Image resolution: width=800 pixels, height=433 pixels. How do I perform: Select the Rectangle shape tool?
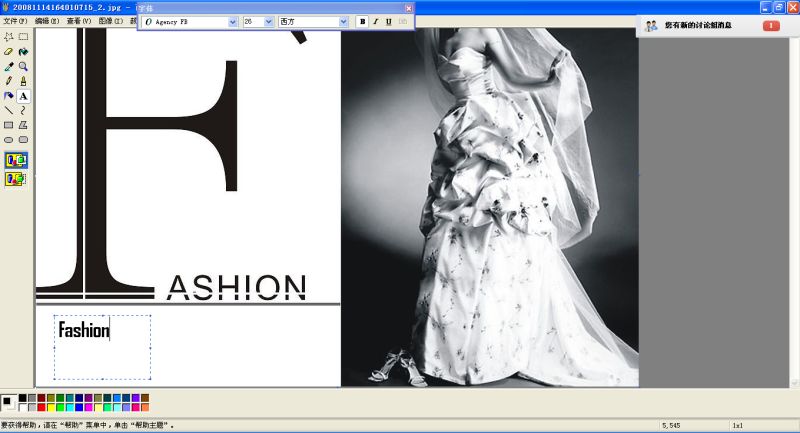(9, 125)
